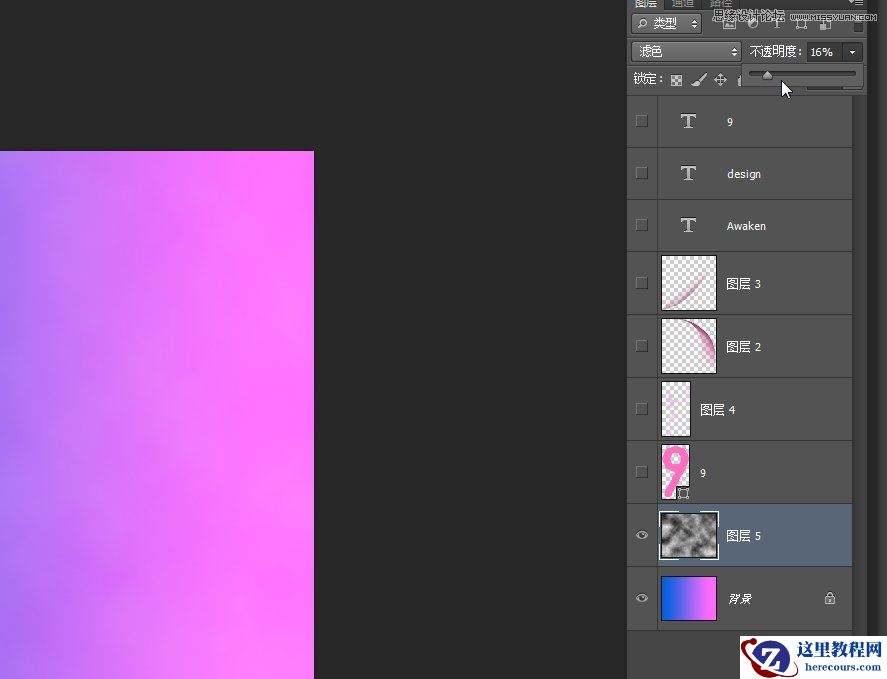The height and width of the screenshot is (679, 887).
Task: Open the blend mode dropdown showing 滤色
Action: pos(686,51)
